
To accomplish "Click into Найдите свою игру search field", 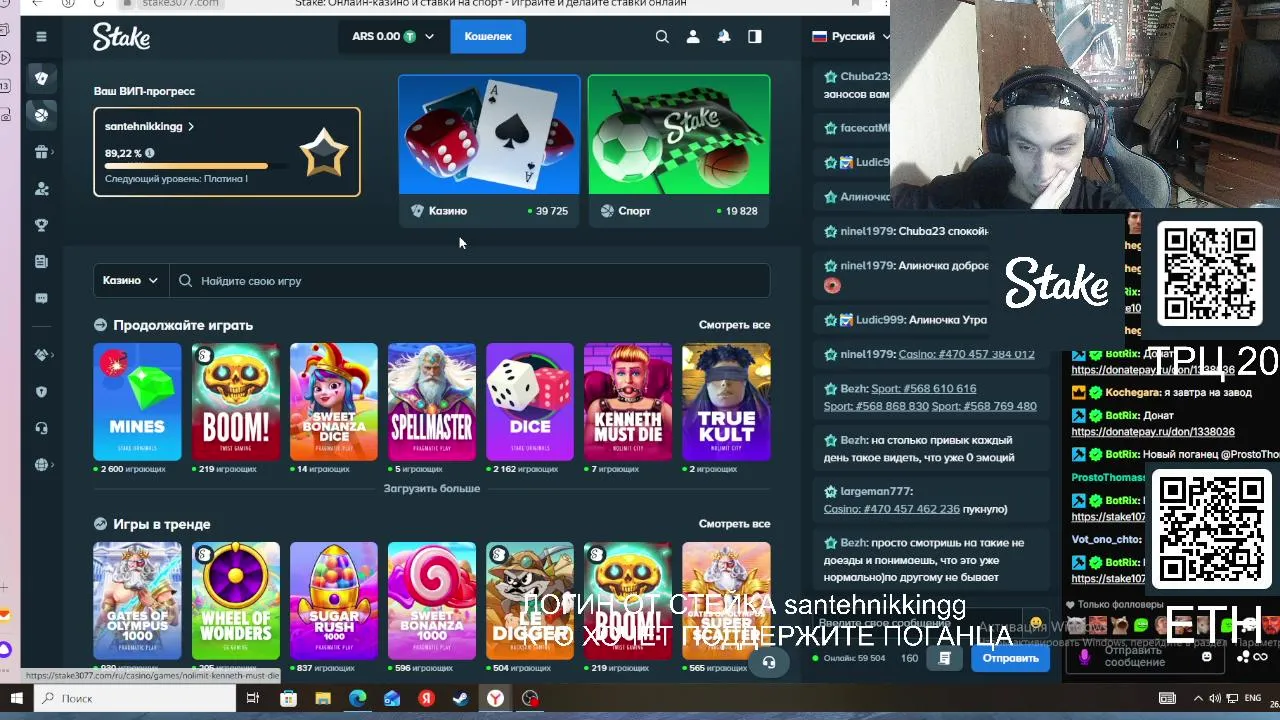I will (470, 281).
